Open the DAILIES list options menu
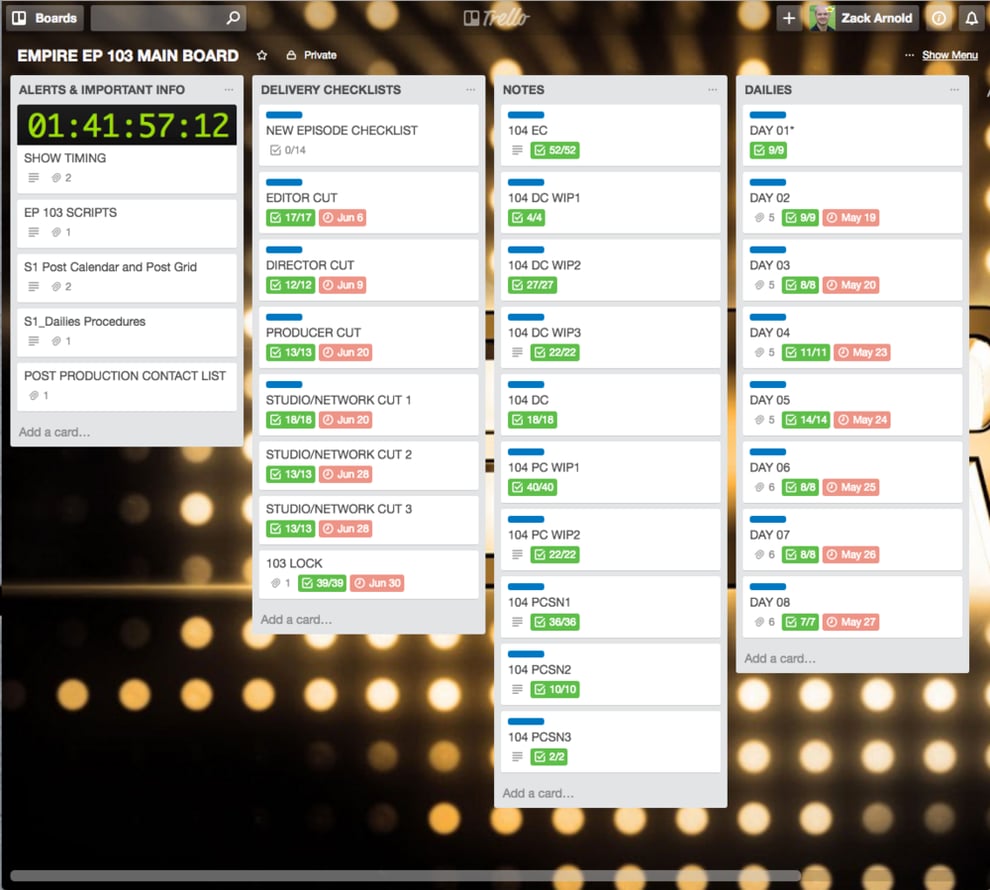Image resolution: width=990 pixels, height=890 pixels. pyautogui.click(x=954, y=90)
